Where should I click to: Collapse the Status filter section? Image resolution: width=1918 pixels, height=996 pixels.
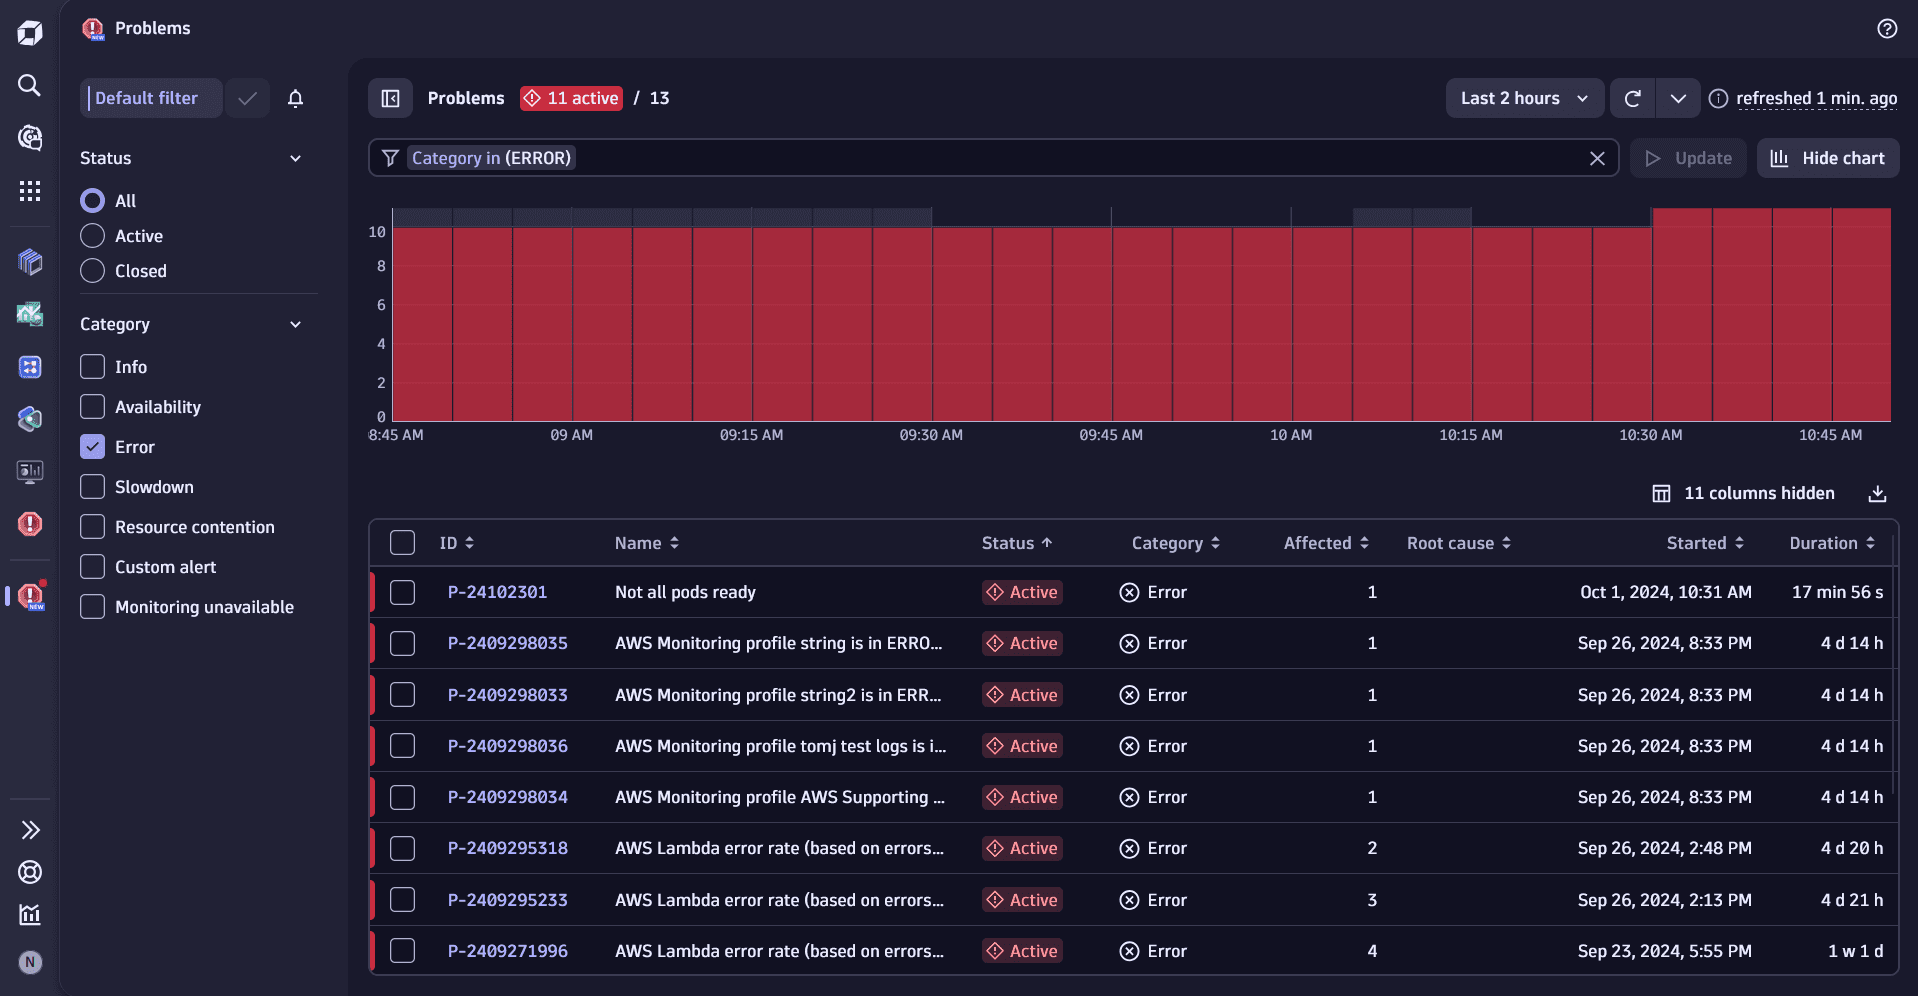tap(295, 158)
